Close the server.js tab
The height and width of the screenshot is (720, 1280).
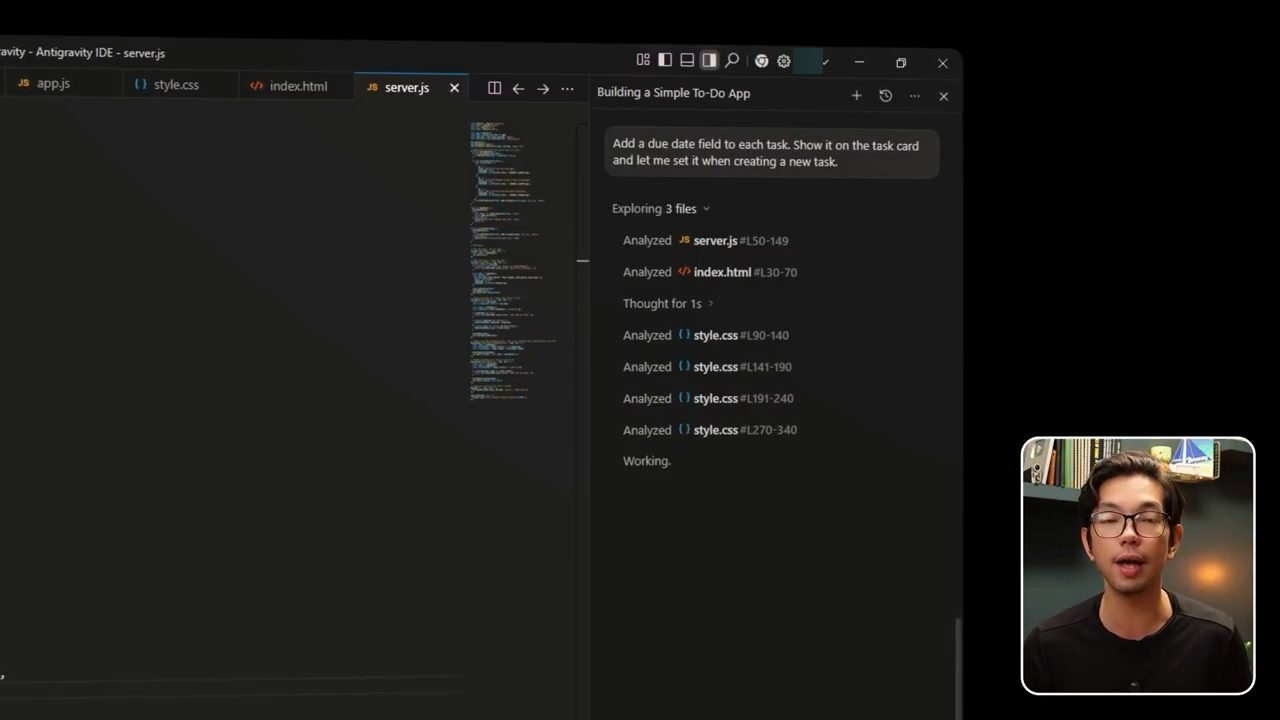[454, 88]
